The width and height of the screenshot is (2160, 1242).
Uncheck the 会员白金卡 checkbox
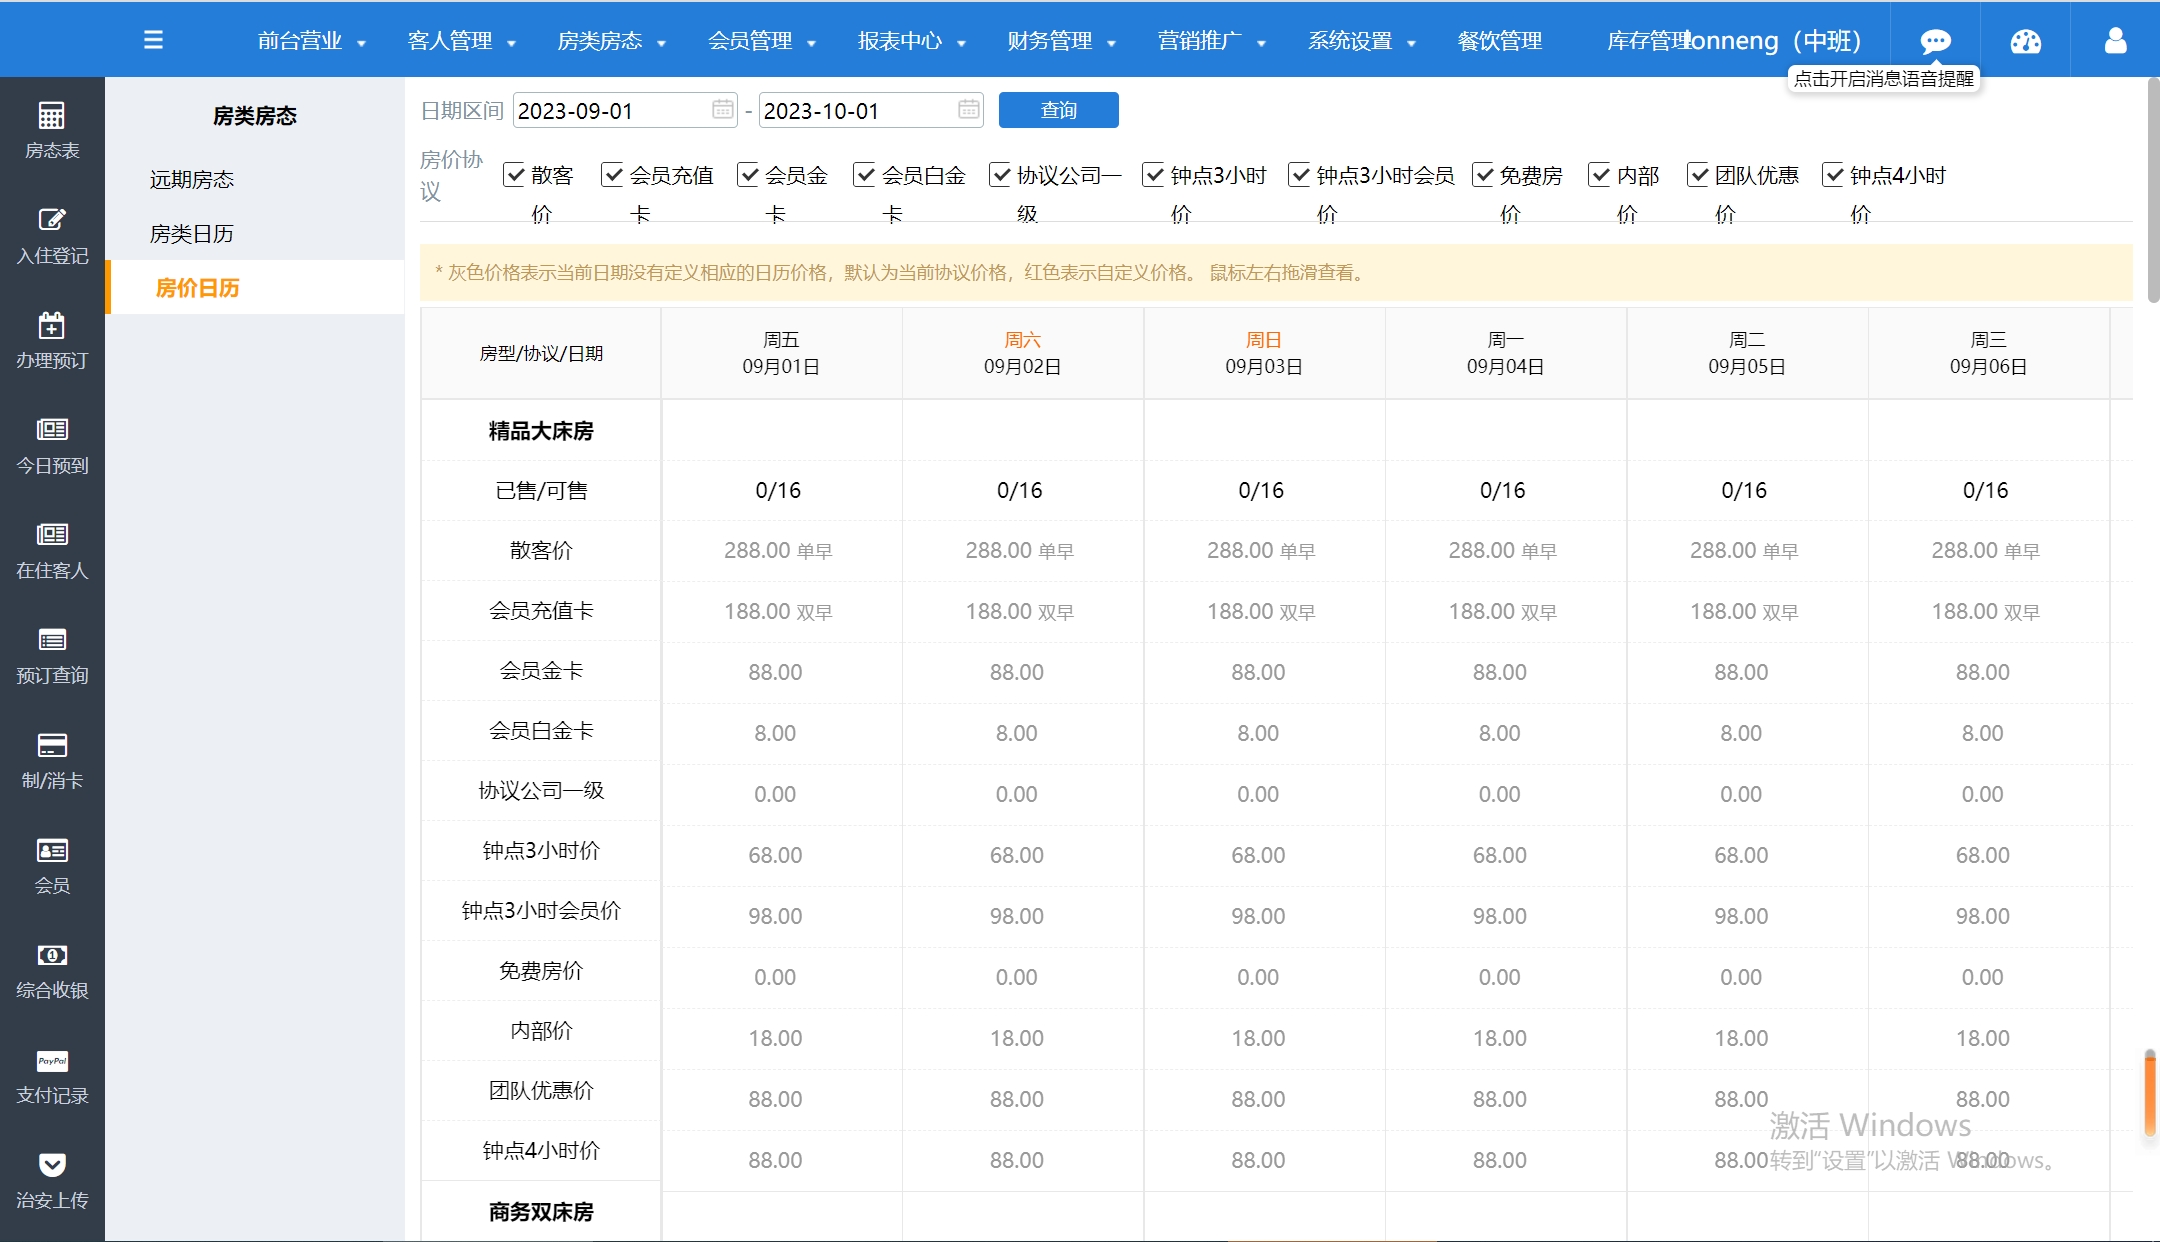pos(864,175)
